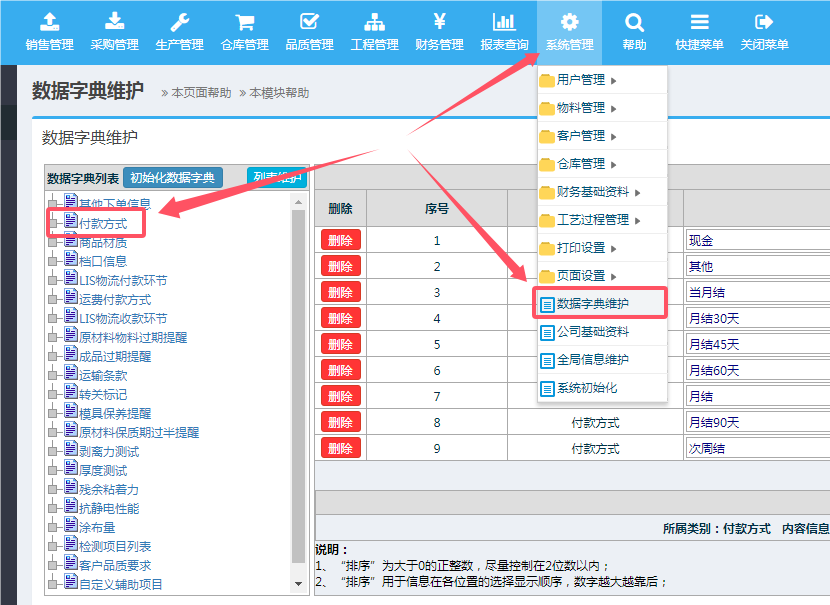
Task: Click the 生产管理 wrench icon
Action: click(179, 22)
